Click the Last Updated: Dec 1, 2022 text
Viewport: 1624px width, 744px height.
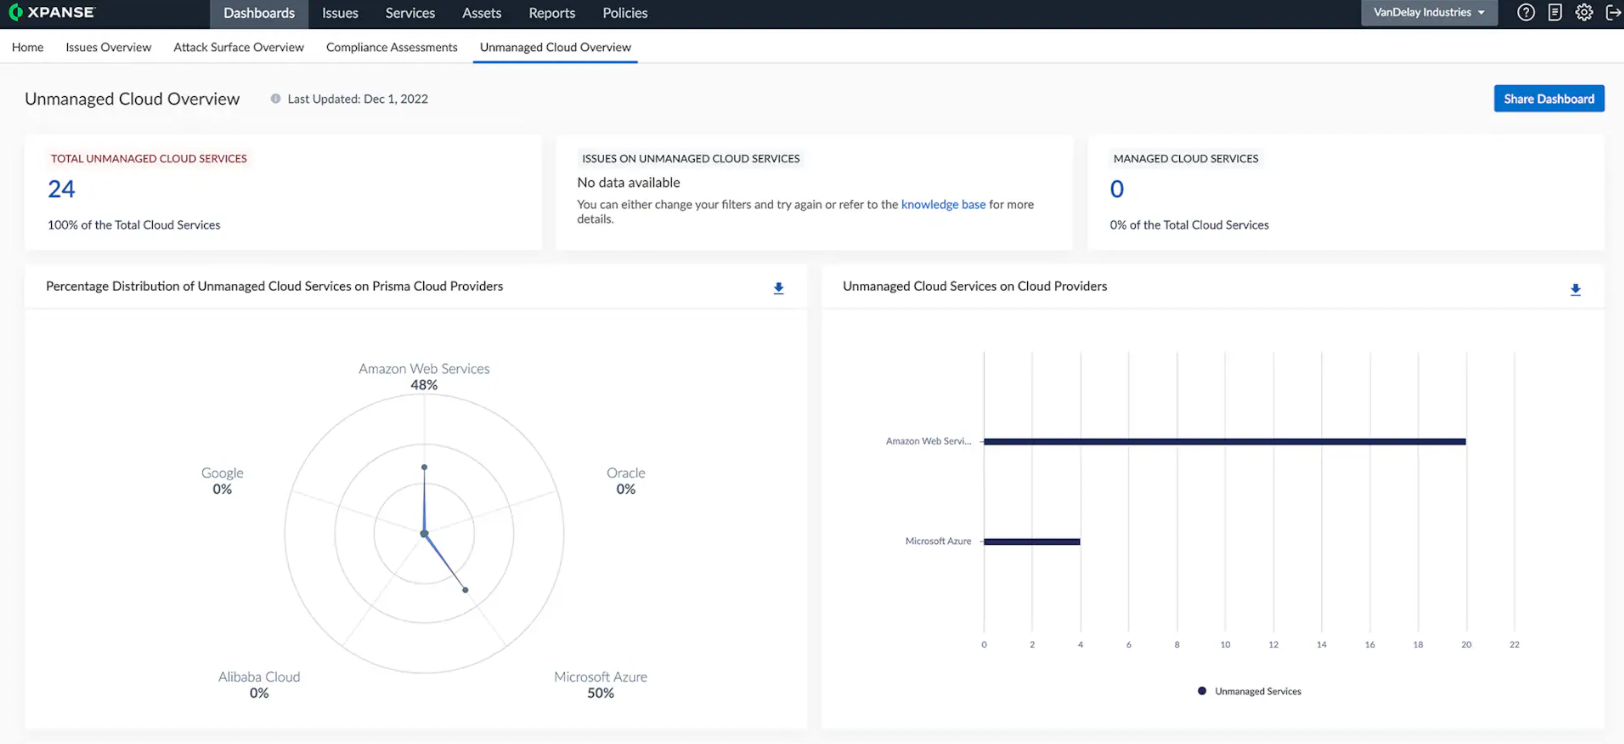point(358,99)
